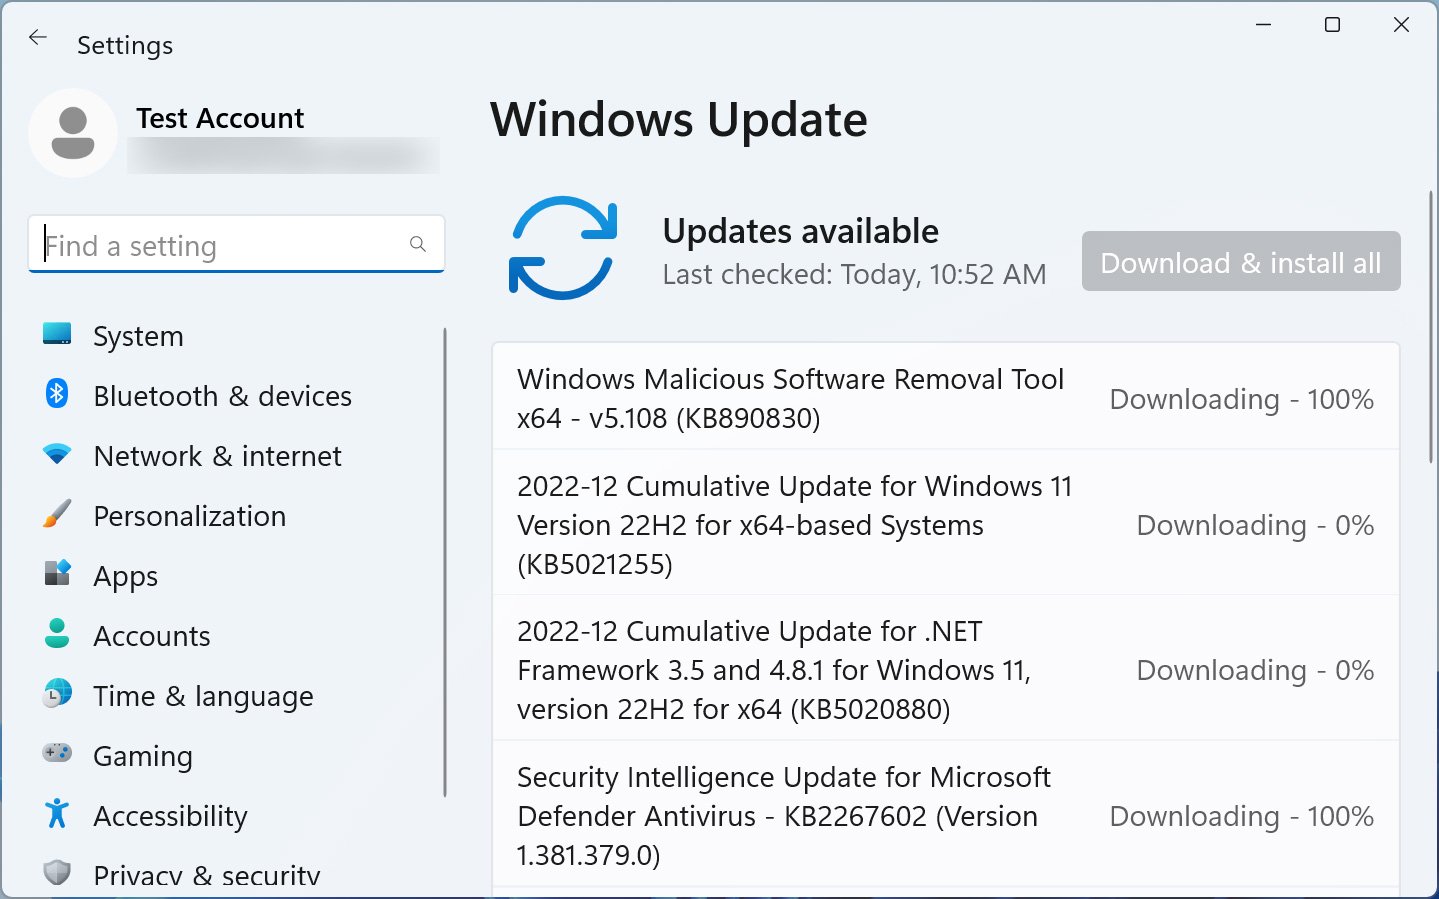Click the Personalization paintbrush icon

pyautogui.click(x=57, y=514)
